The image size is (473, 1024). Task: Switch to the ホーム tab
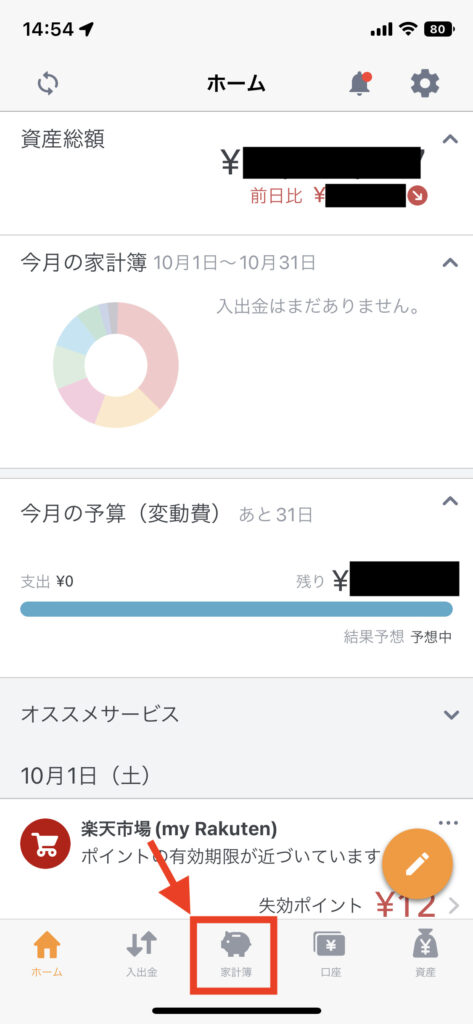point(47,954)
